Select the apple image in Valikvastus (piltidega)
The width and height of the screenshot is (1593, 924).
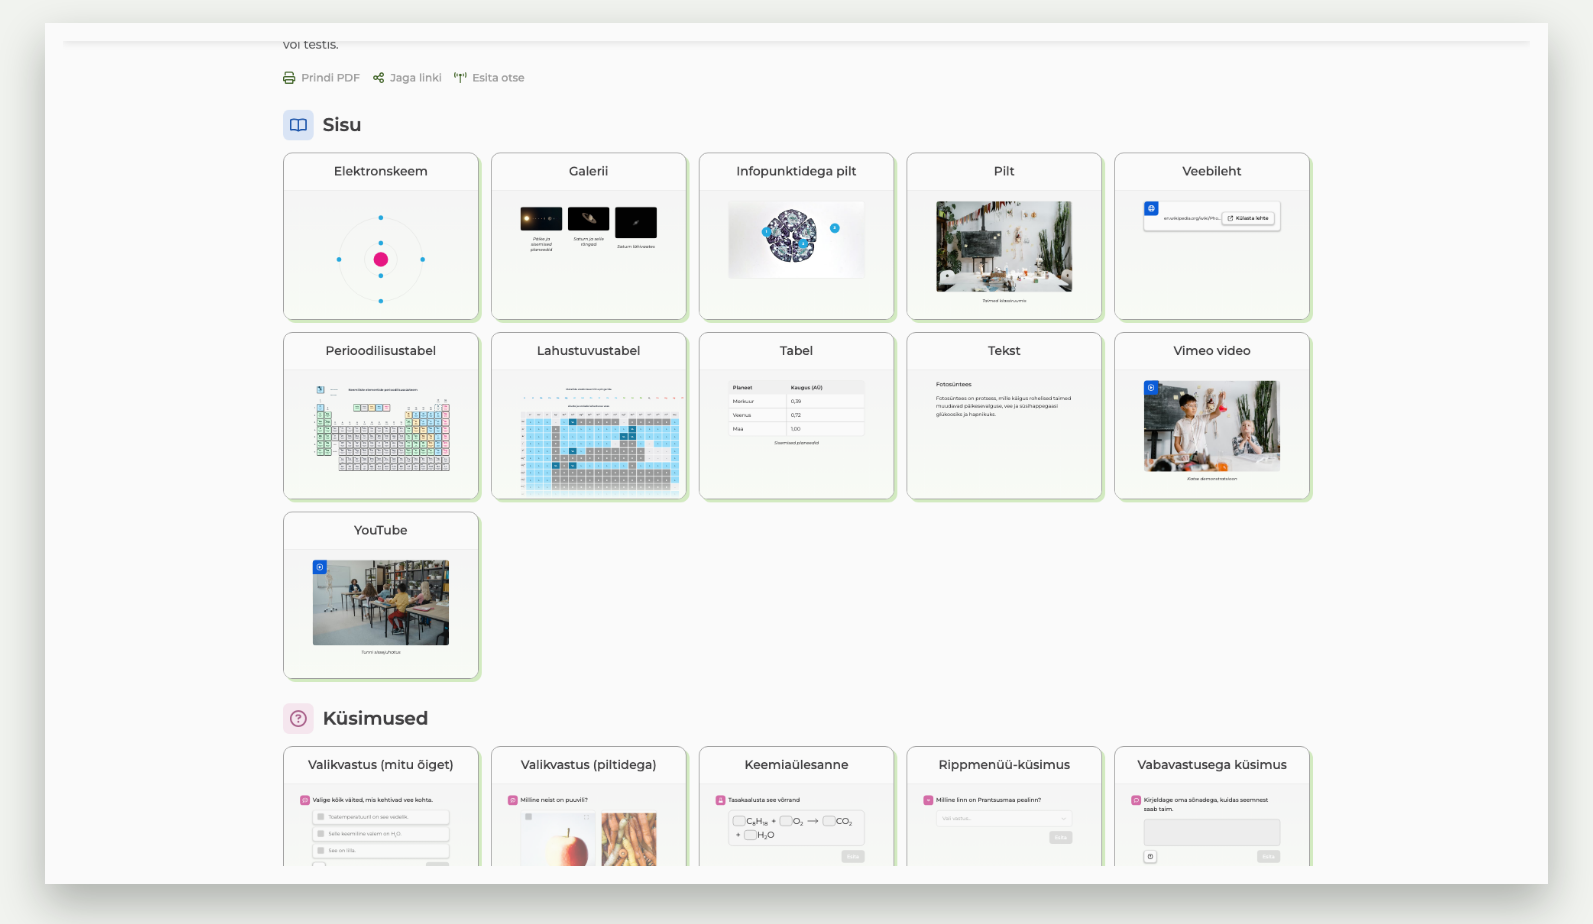557,839
